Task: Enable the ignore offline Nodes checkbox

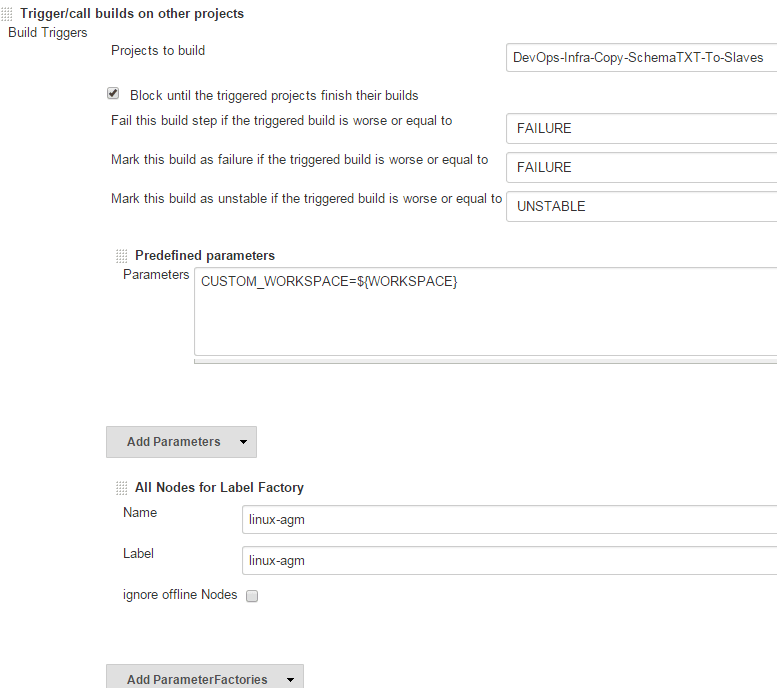Action: click(x=252, y=596)
